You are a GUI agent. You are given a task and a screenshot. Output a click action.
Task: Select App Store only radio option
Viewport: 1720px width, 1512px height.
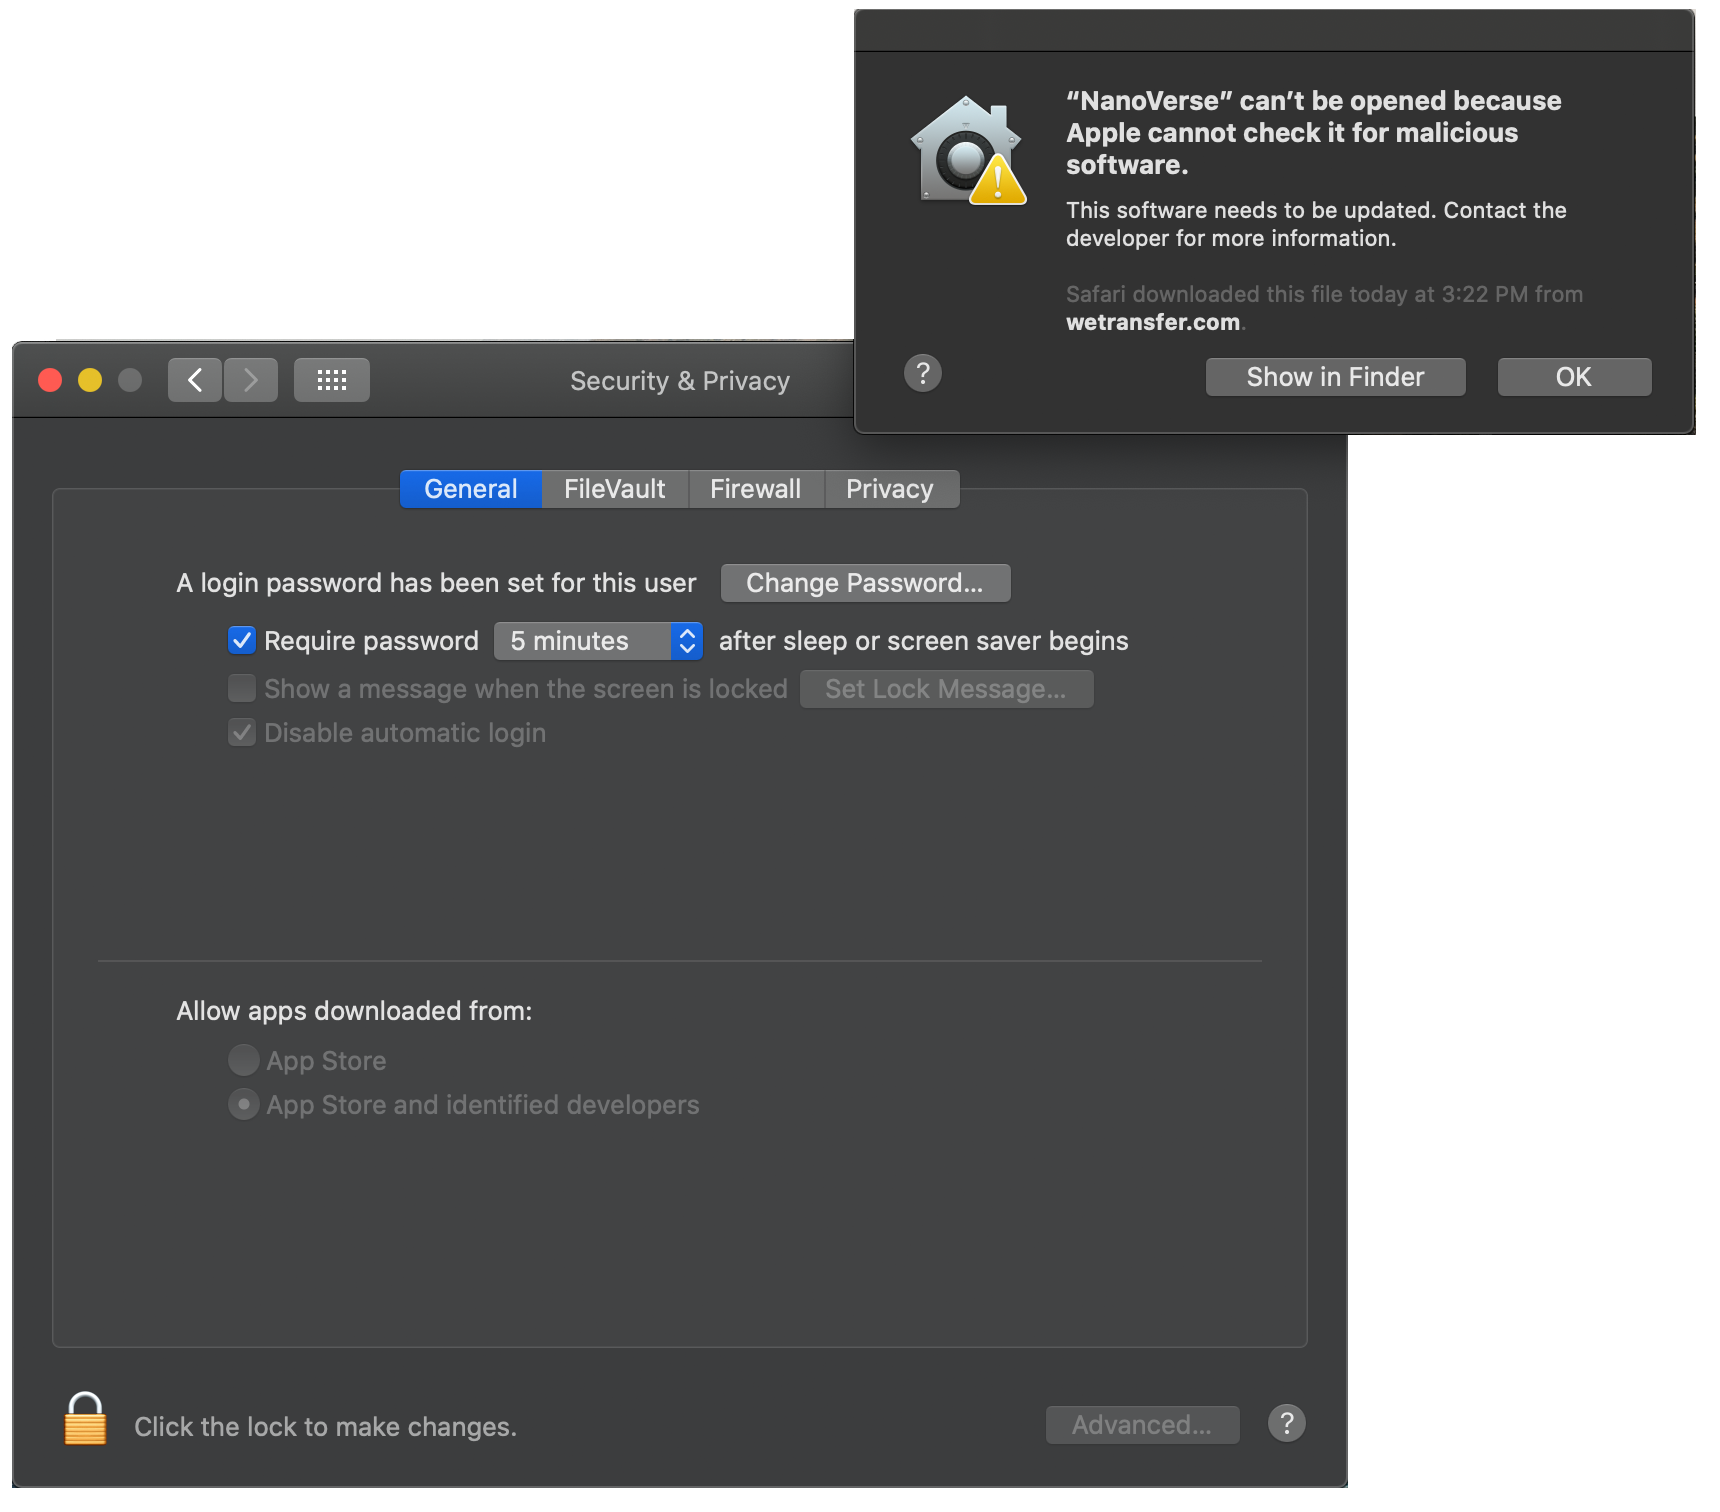point(243,1060)
